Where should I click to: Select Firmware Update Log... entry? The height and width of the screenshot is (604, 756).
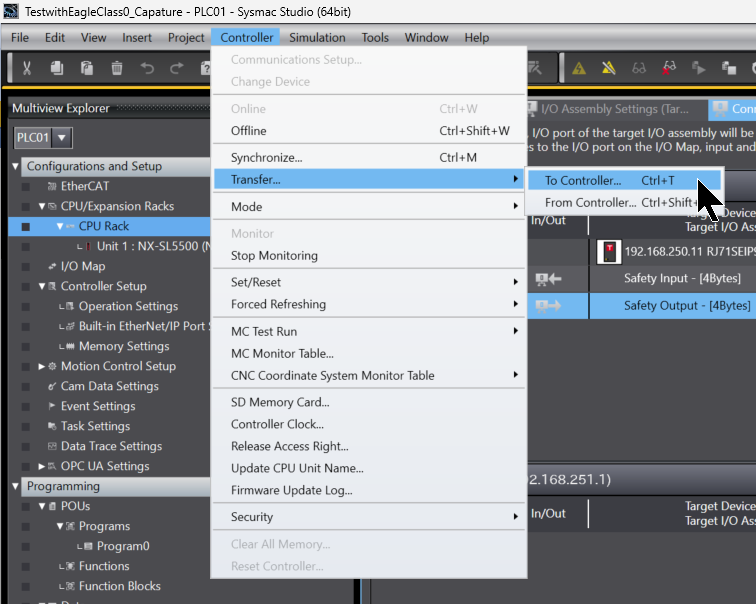(369, 490)
